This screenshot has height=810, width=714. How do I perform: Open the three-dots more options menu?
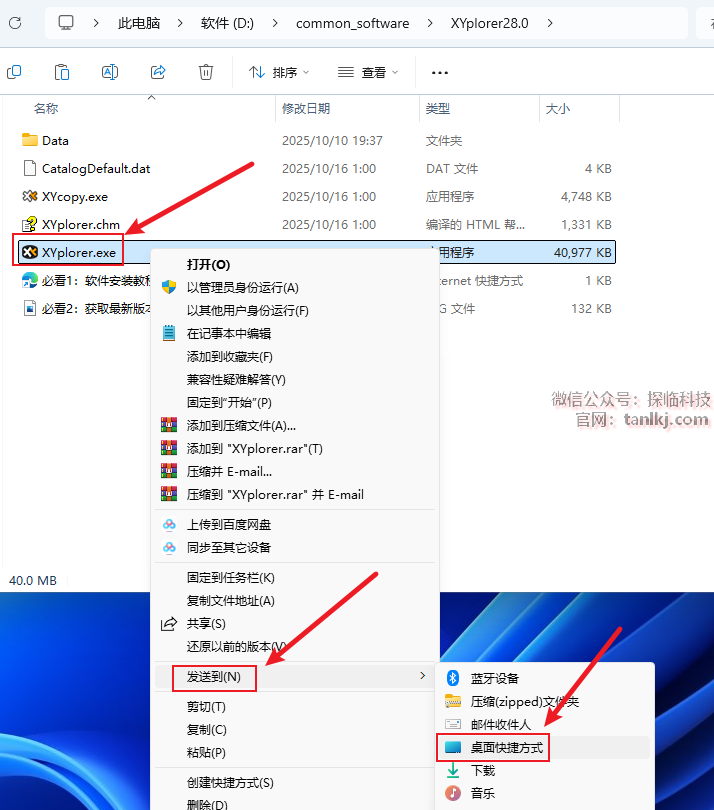point(440,73)
